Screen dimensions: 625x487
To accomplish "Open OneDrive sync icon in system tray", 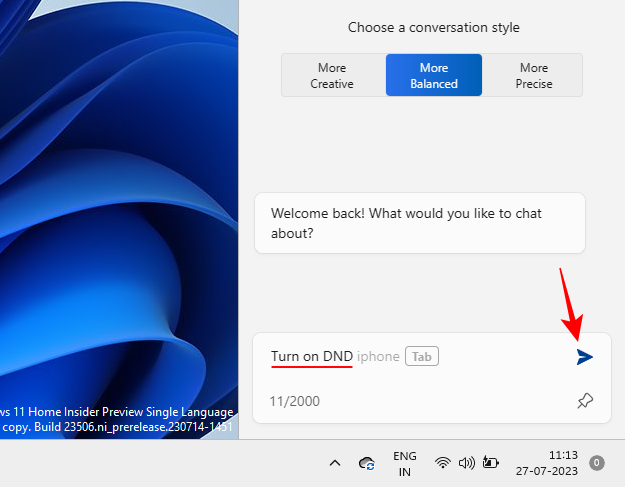I will pyautogui.click(x=368, y=463).
